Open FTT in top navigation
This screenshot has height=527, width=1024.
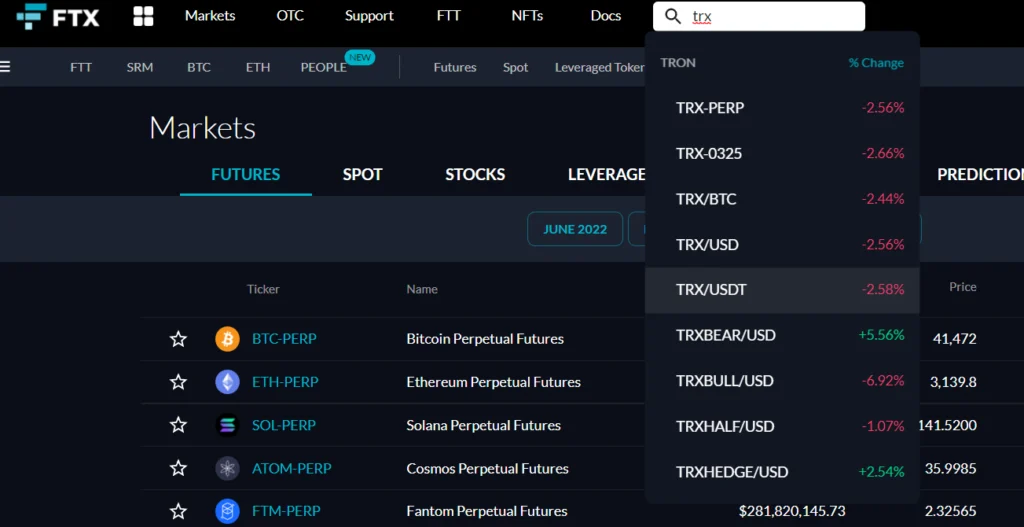pos(449,16)
